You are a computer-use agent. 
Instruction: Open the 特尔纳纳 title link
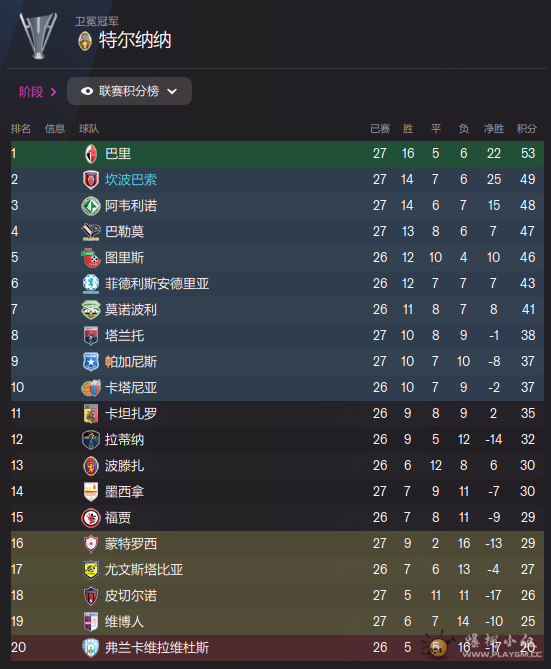click(135, 41)
